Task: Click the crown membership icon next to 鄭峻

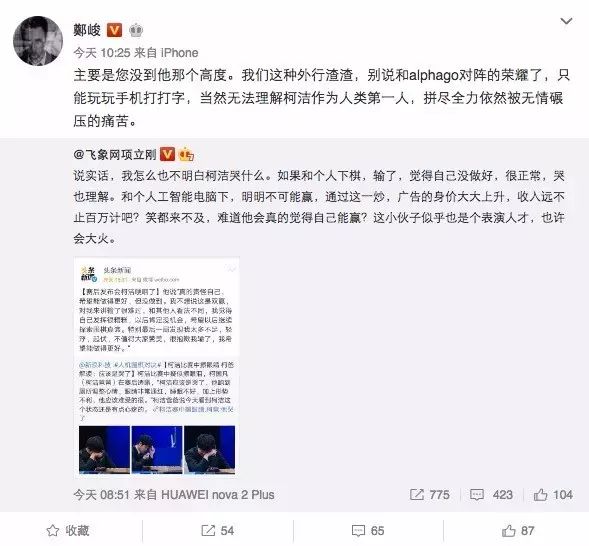Action: [x=136, y=30]
